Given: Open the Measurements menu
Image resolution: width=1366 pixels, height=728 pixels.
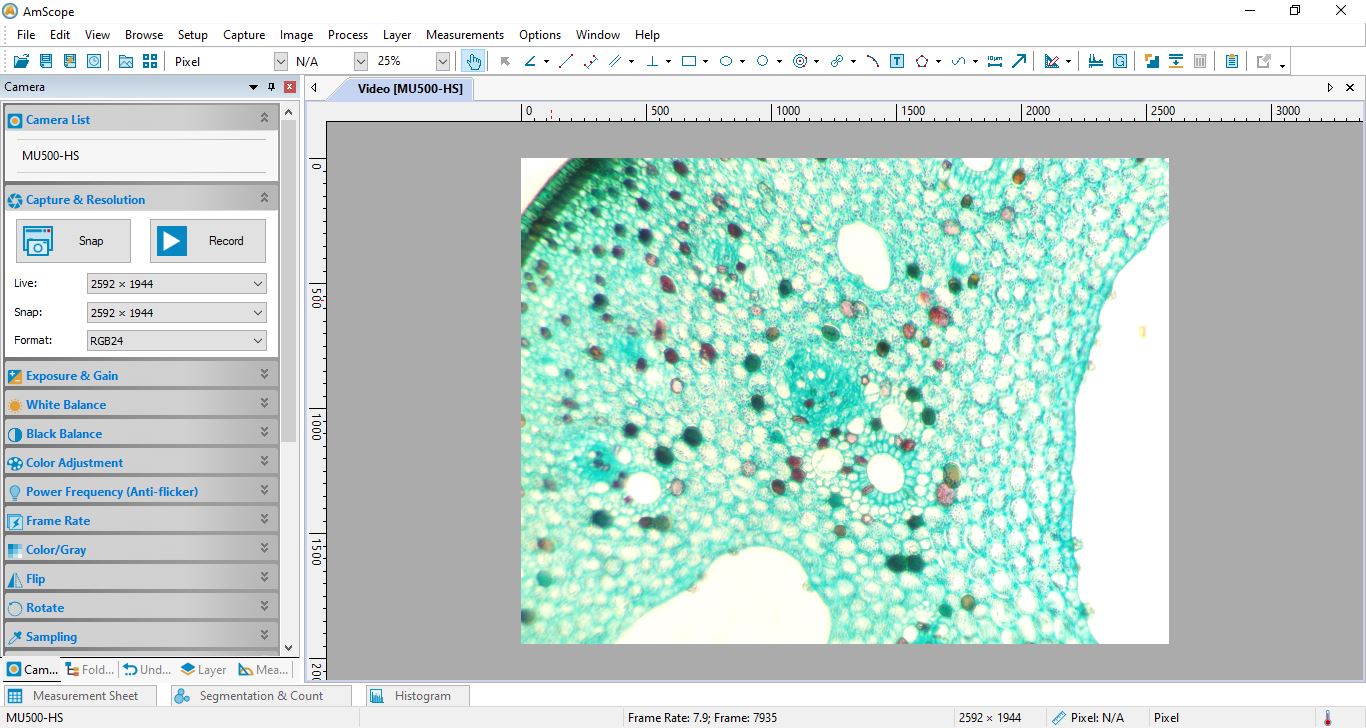Looking at the screenshot, I should tap(464, 34).
